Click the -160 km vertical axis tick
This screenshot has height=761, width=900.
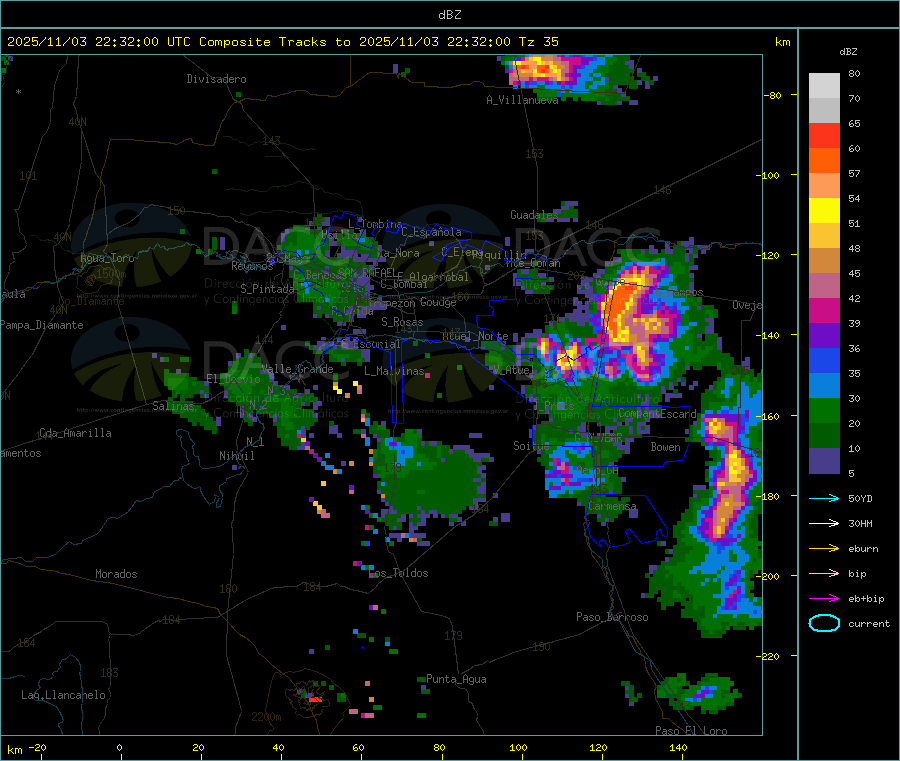click(767, 416)
